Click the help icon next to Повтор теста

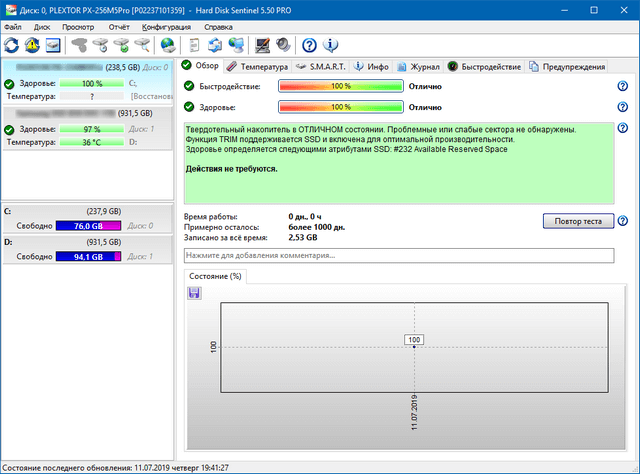point(622,221)
